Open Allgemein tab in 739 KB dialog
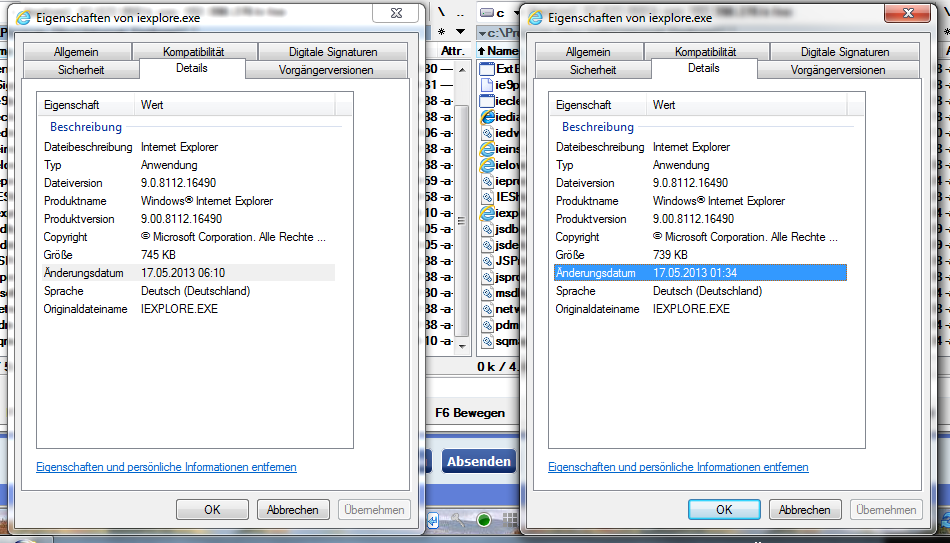 [x=588, y=52]
